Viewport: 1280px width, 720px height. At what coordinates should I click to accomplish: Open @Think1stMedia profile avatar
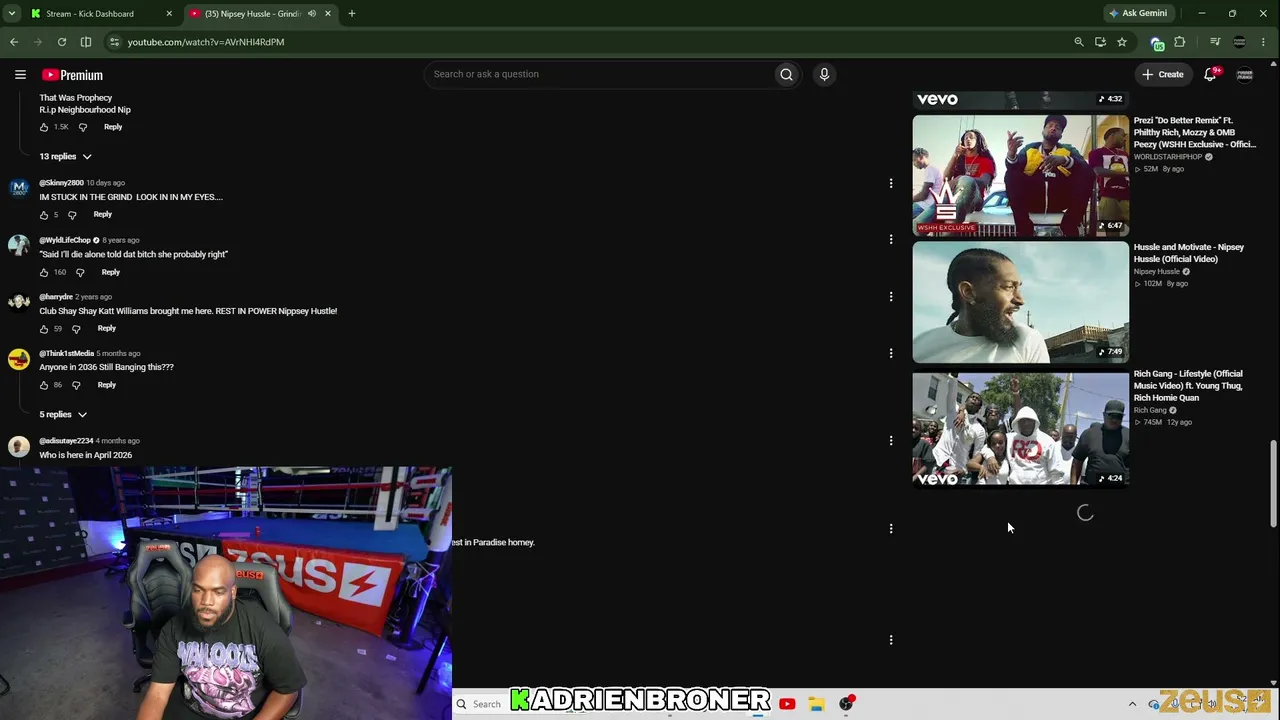pos(19,359)
